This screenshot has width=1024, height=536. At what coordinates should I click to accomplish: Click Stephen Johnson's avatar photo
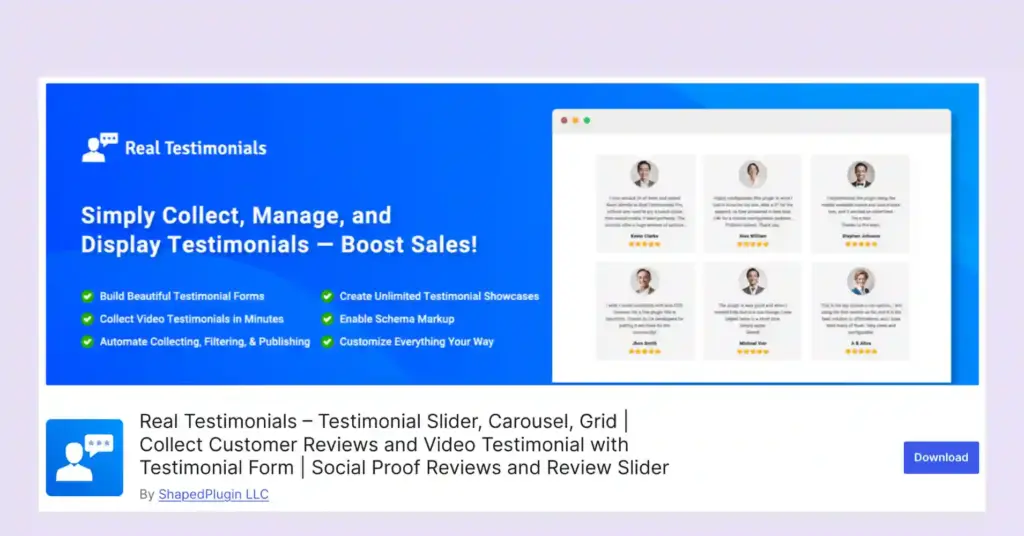pos(861,174)
